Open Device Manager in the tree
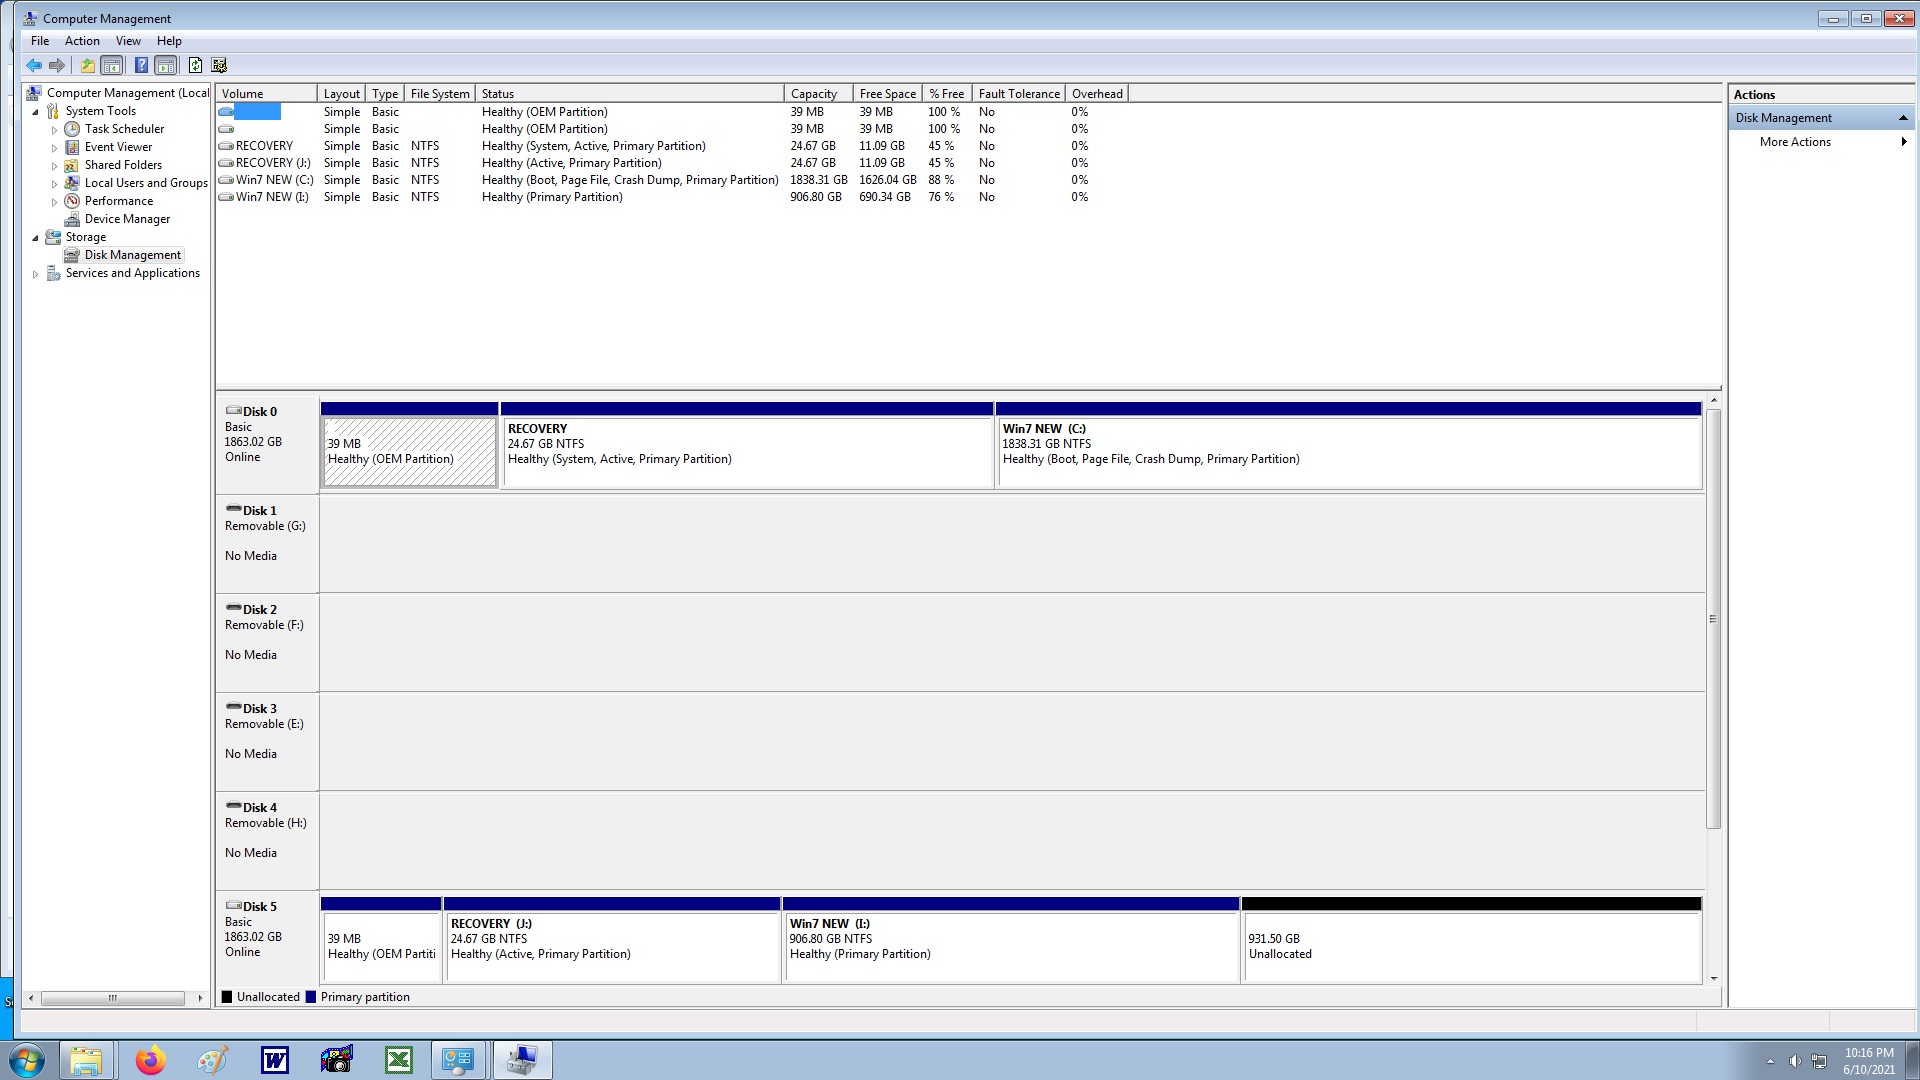The height and width of the screenshot is (1080, 1920). (127, 219)
